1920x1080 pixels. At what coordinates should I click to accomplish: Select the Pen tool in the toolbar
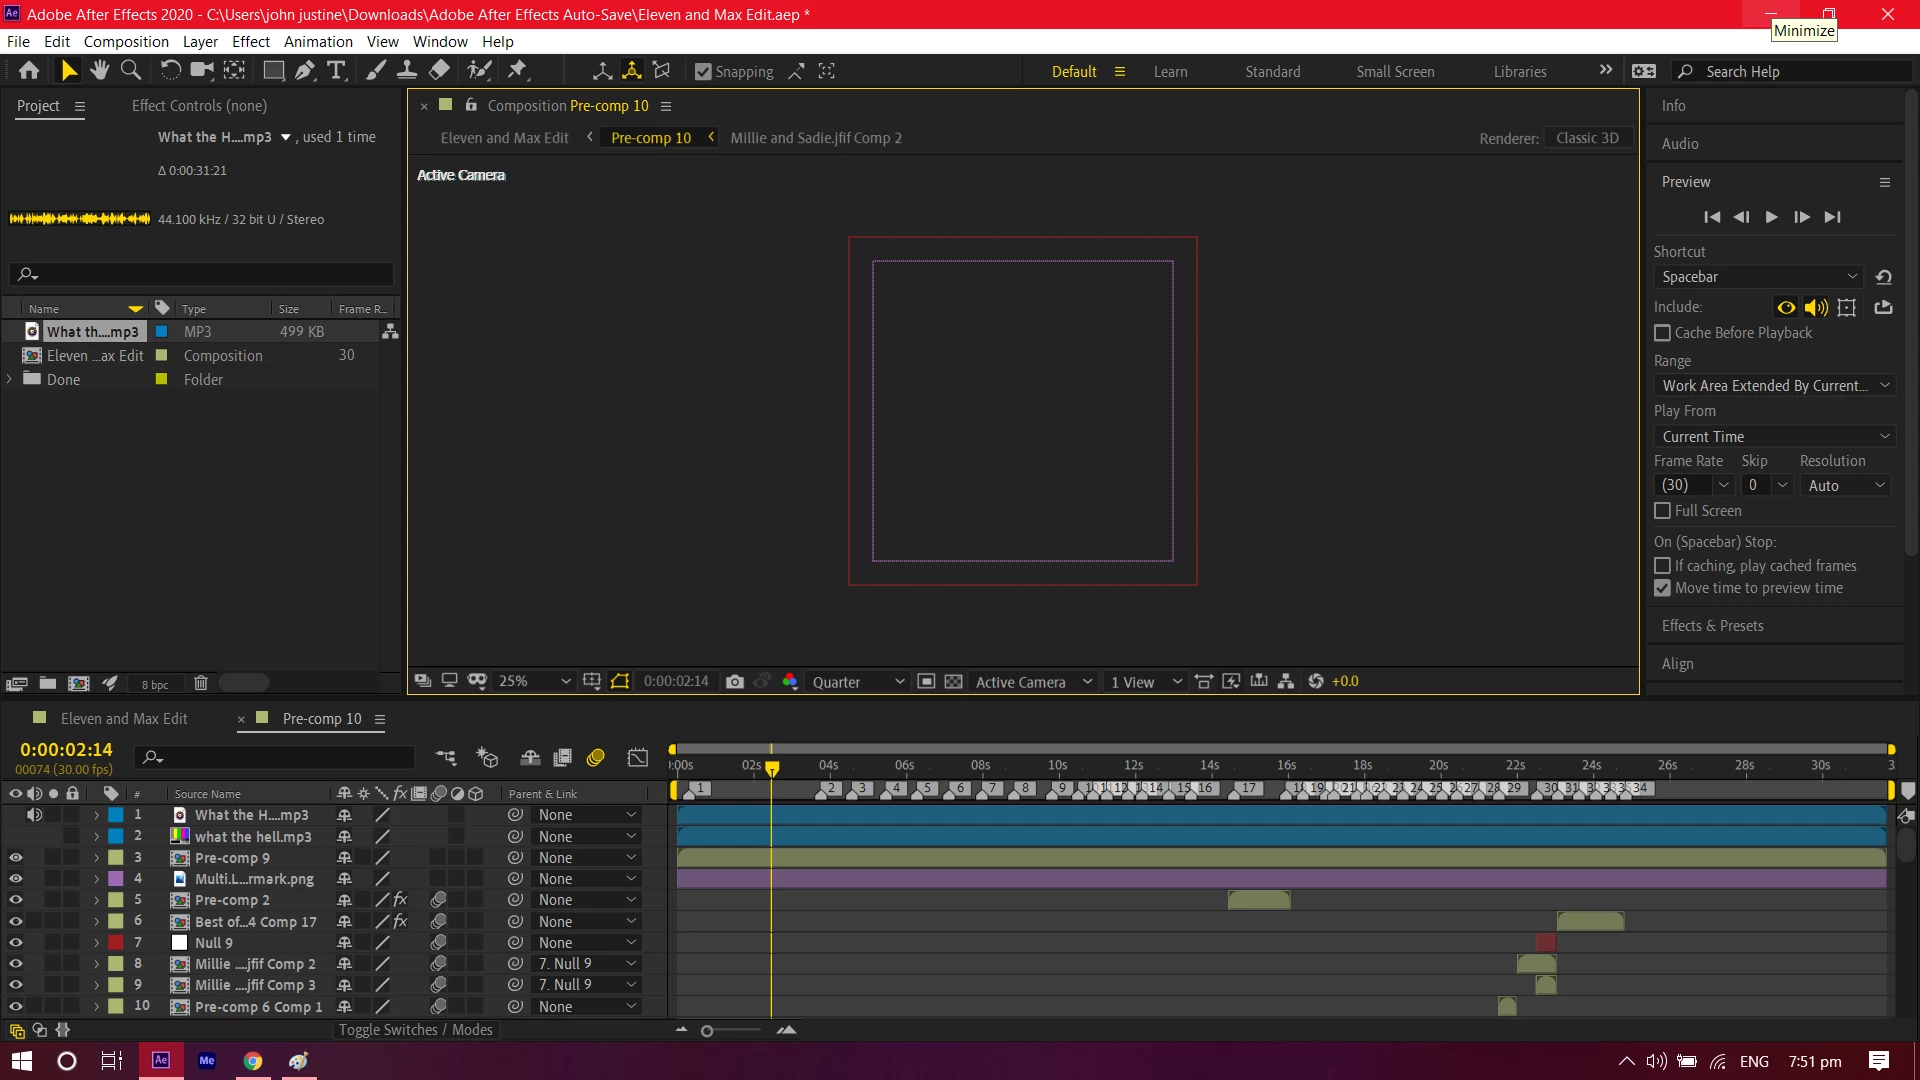coord(305,70)
